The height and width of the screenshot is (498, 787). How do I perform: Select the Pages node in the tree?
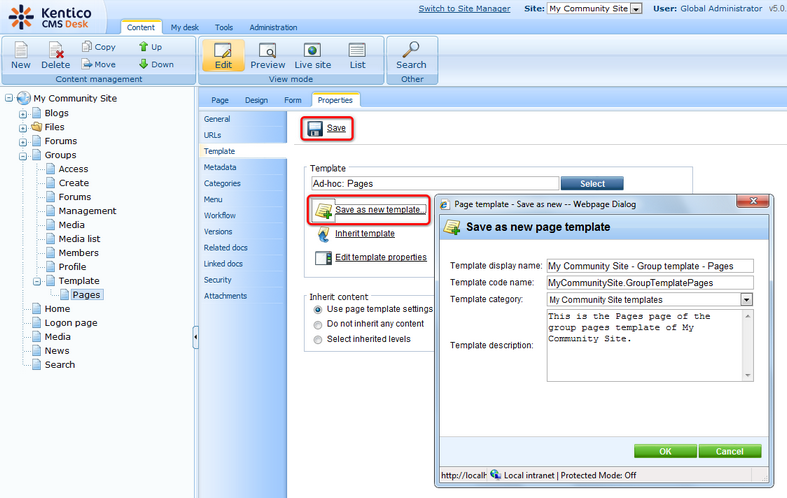point(86,295)
